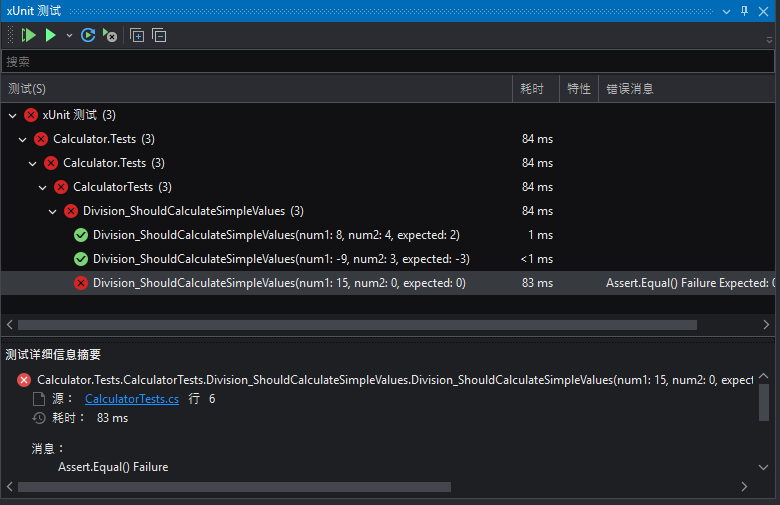Click green pass icon of num1: -9 test
The image size is (780, 505).
(81, 259)
